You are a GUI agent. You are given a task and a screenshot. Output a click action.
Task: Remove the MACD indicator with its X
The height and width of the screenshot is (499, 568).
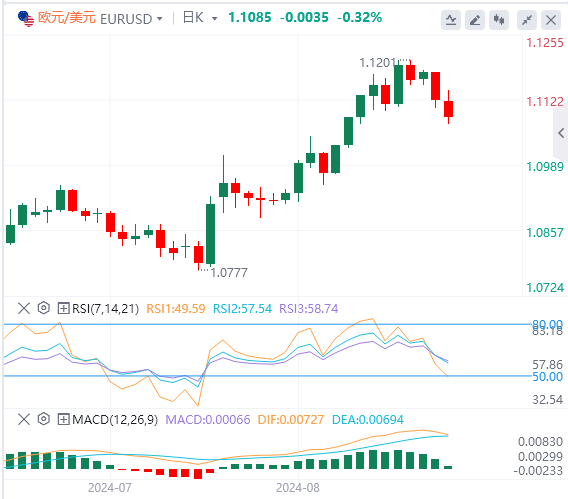(24, 419)
